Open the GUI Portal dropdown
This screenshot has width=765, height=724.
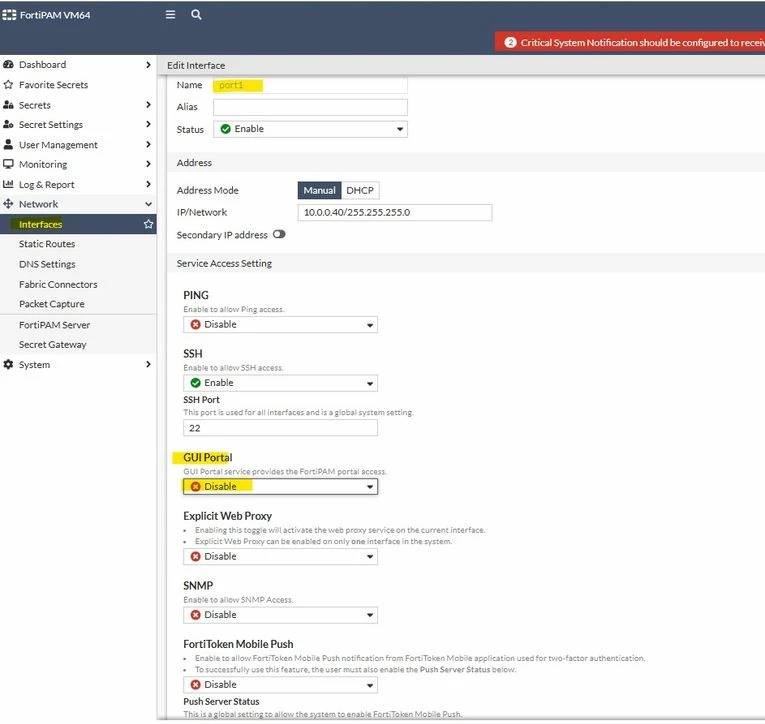pos(281,486)
